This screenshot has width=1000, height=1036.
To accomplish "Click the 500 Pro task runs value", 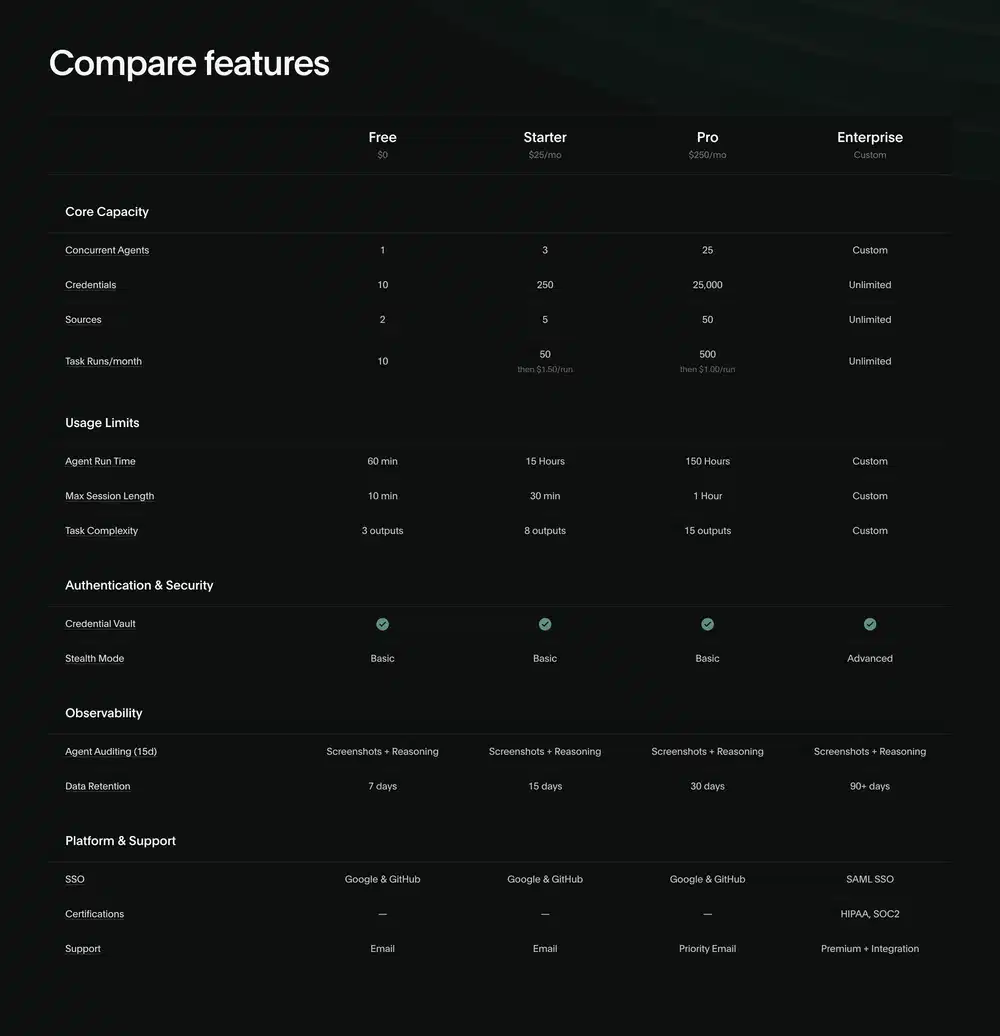I will tap(707, 354).
